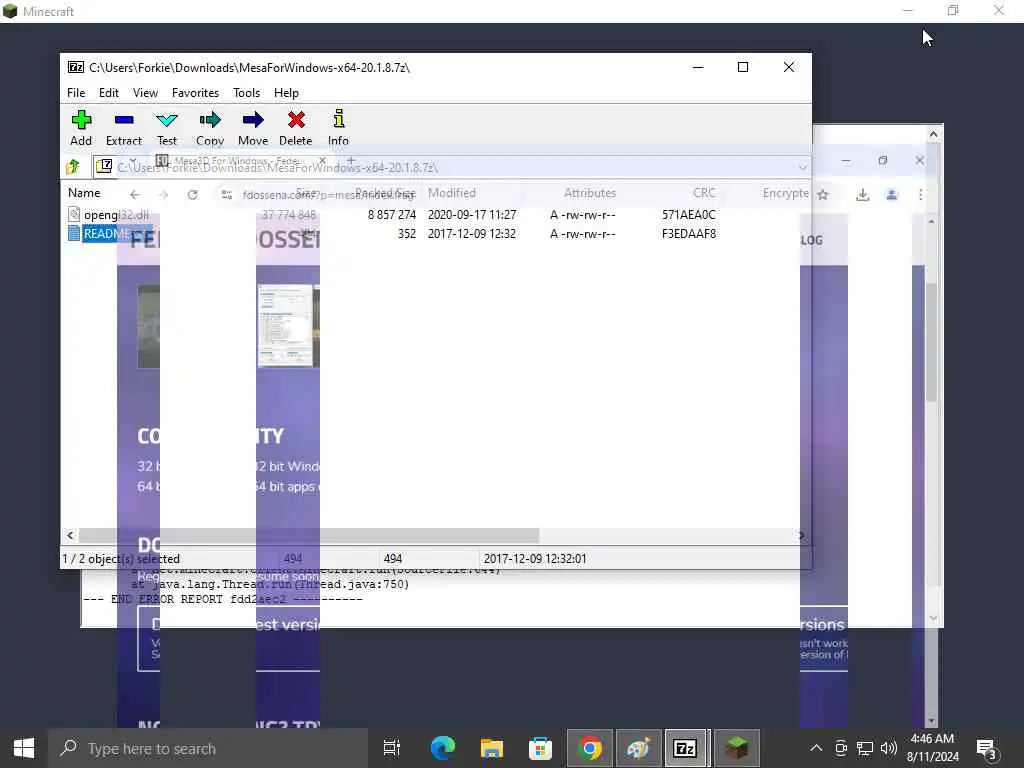Open the Windows Start menu
1024x768 pixels.
(x=24, y=748)
